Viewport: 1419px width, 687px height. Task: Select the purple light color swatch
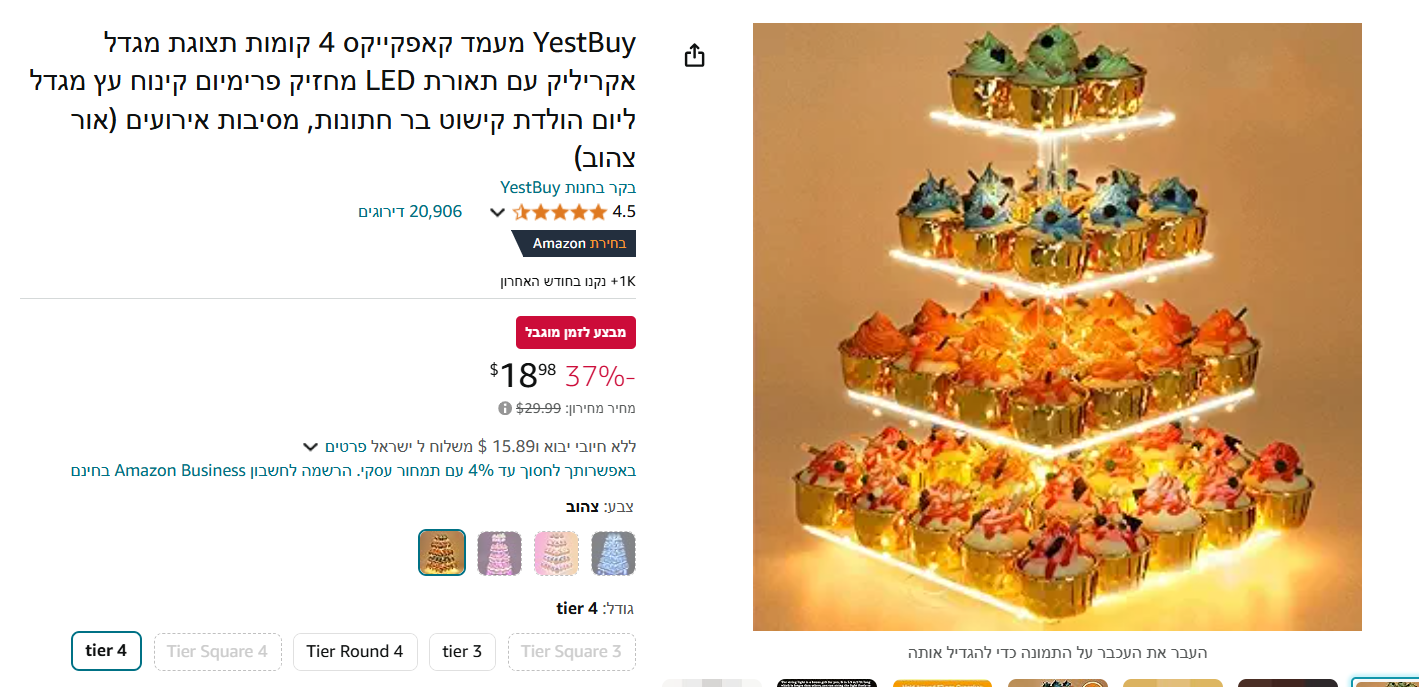click(499, 553)
